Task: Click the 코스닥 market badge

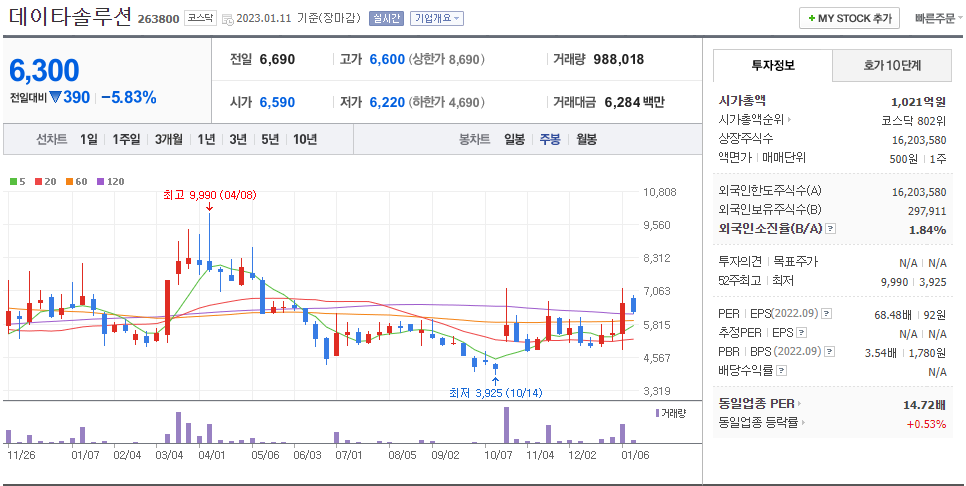Action: (200, 18)
